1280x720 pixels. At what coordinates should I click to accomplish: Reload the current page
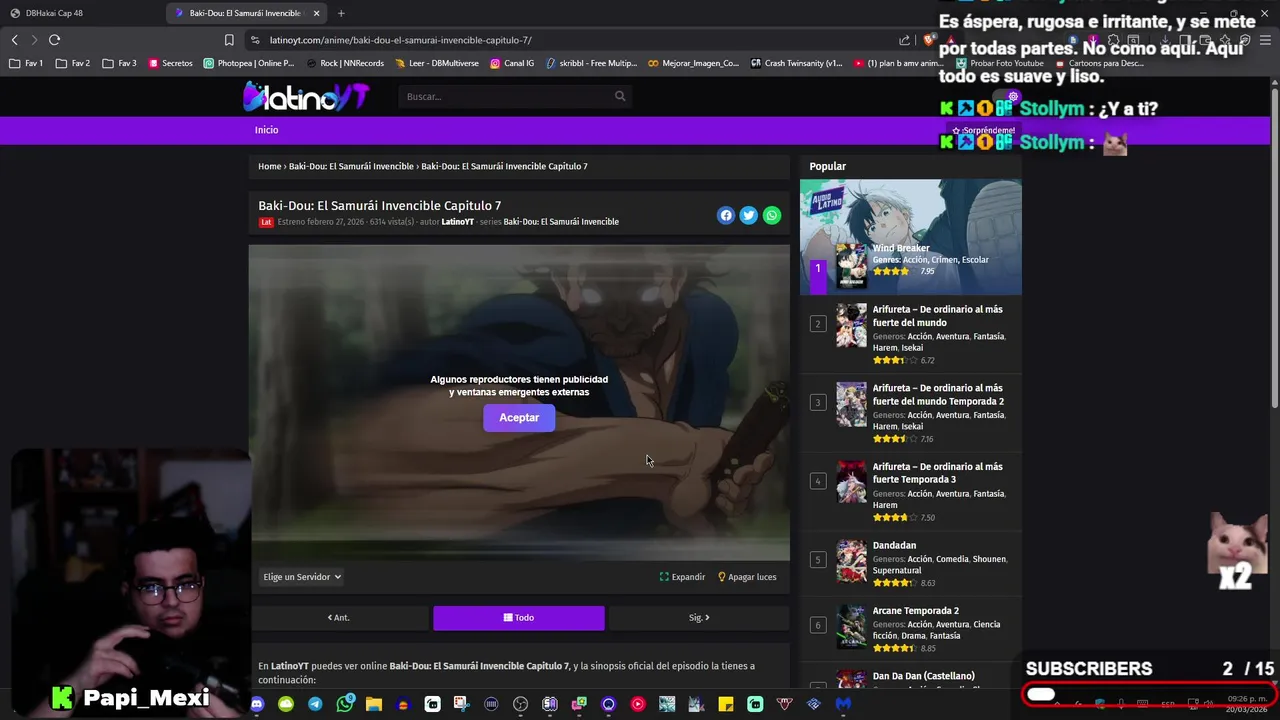tap(54, 40)
